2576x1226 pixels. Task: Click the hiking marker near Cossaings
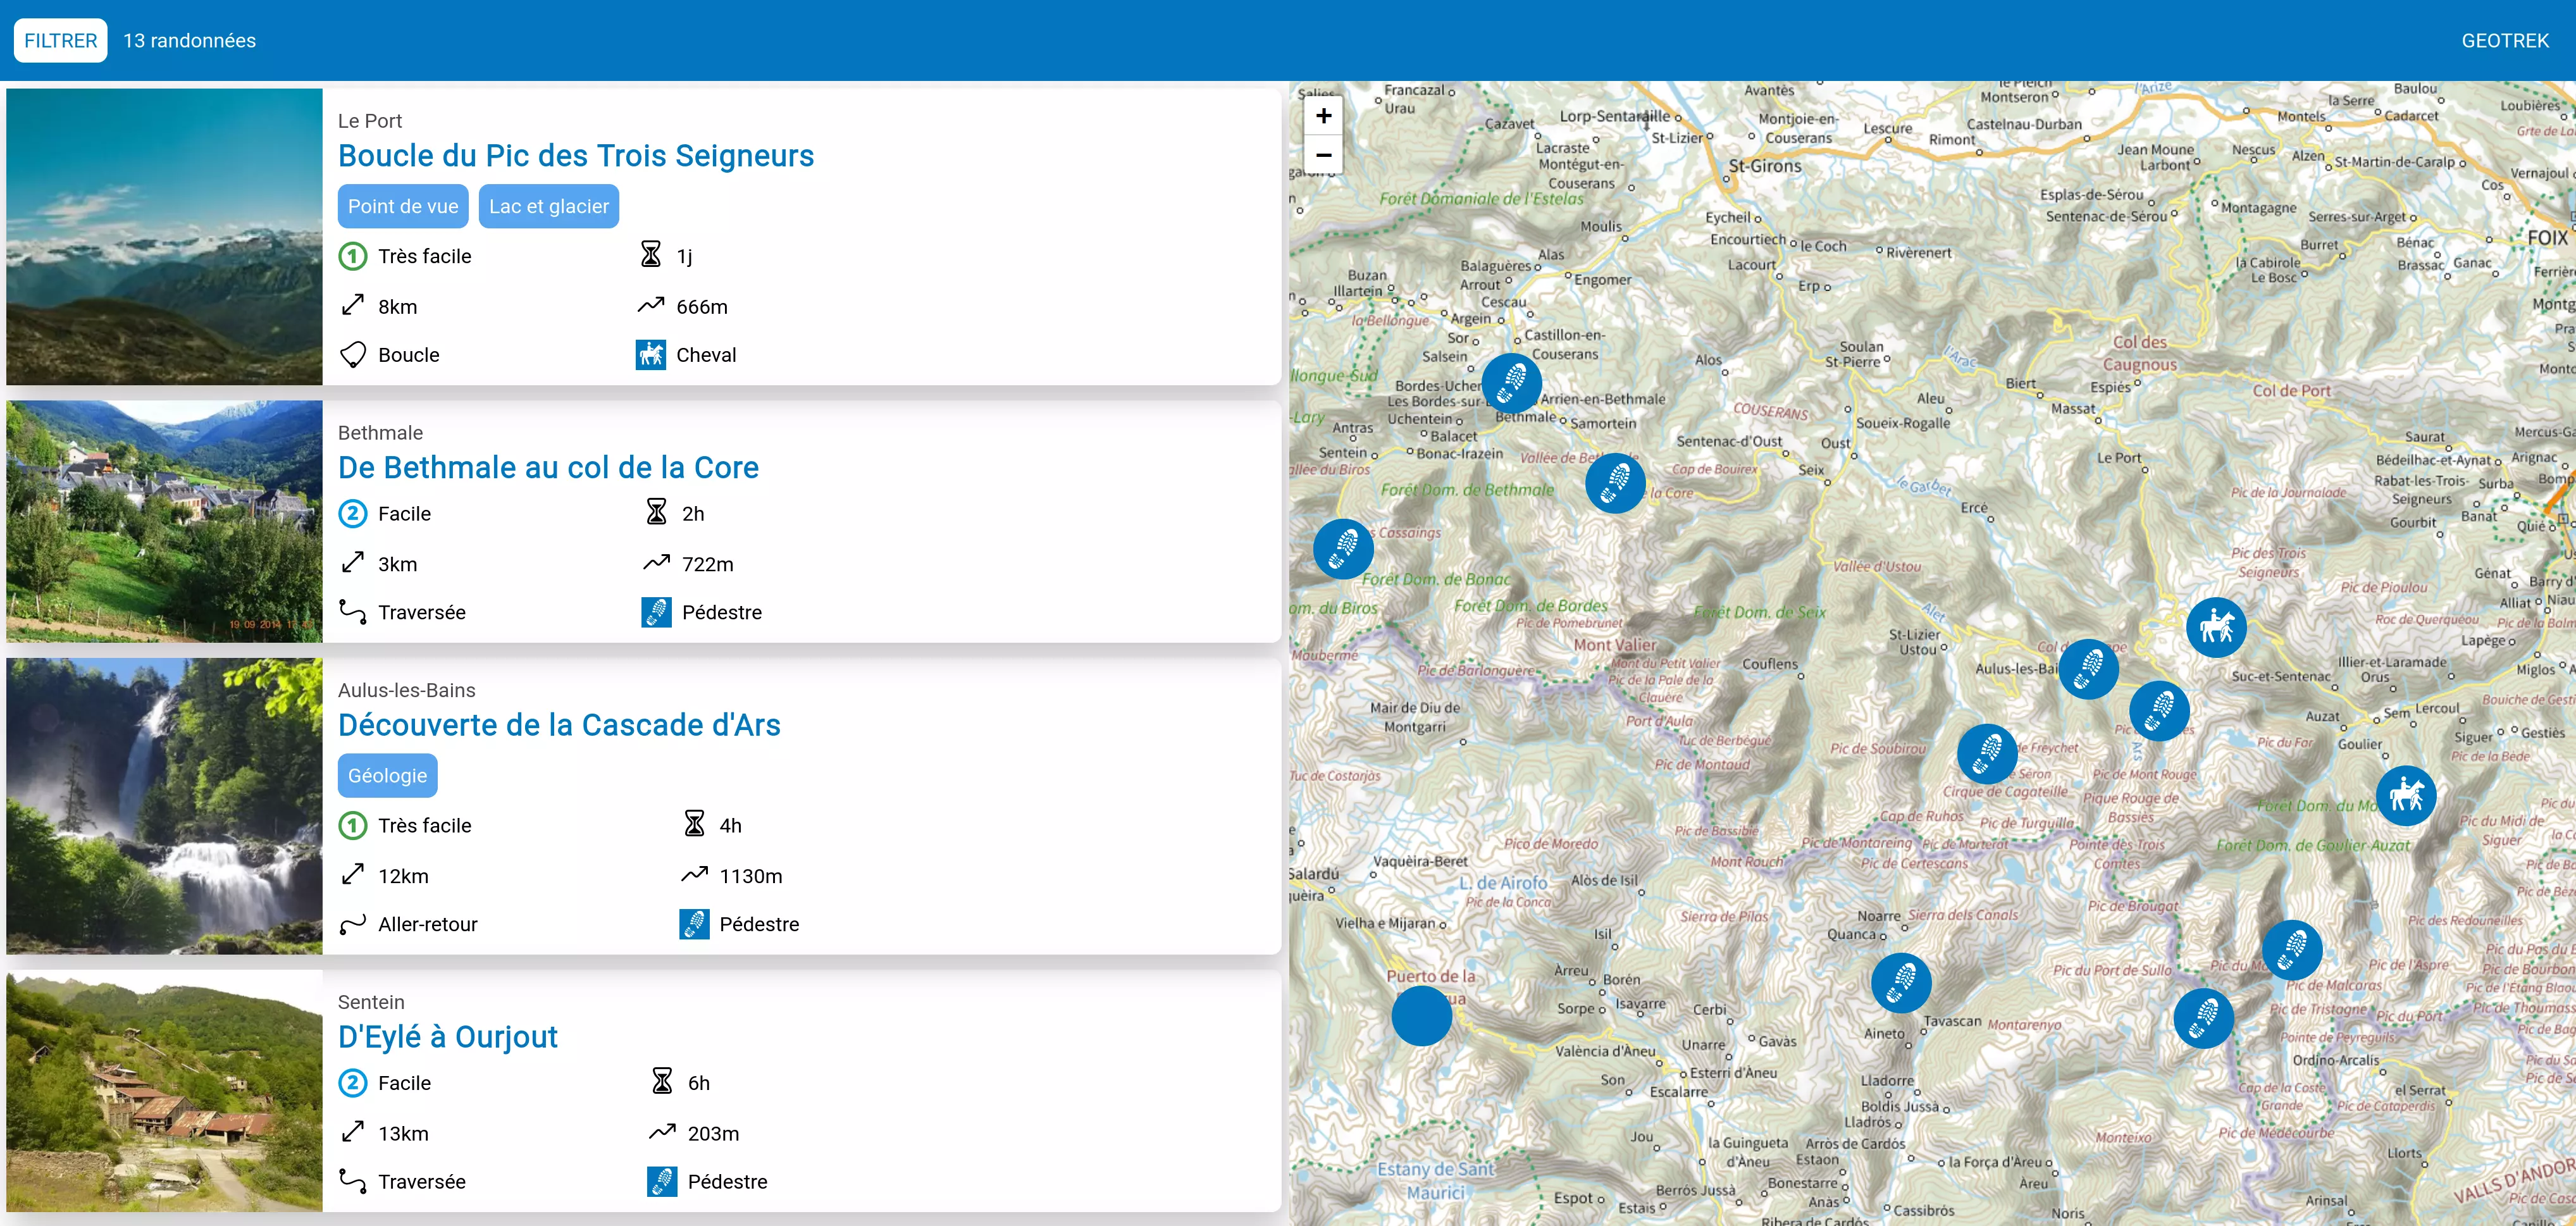tap(1343, 548)
